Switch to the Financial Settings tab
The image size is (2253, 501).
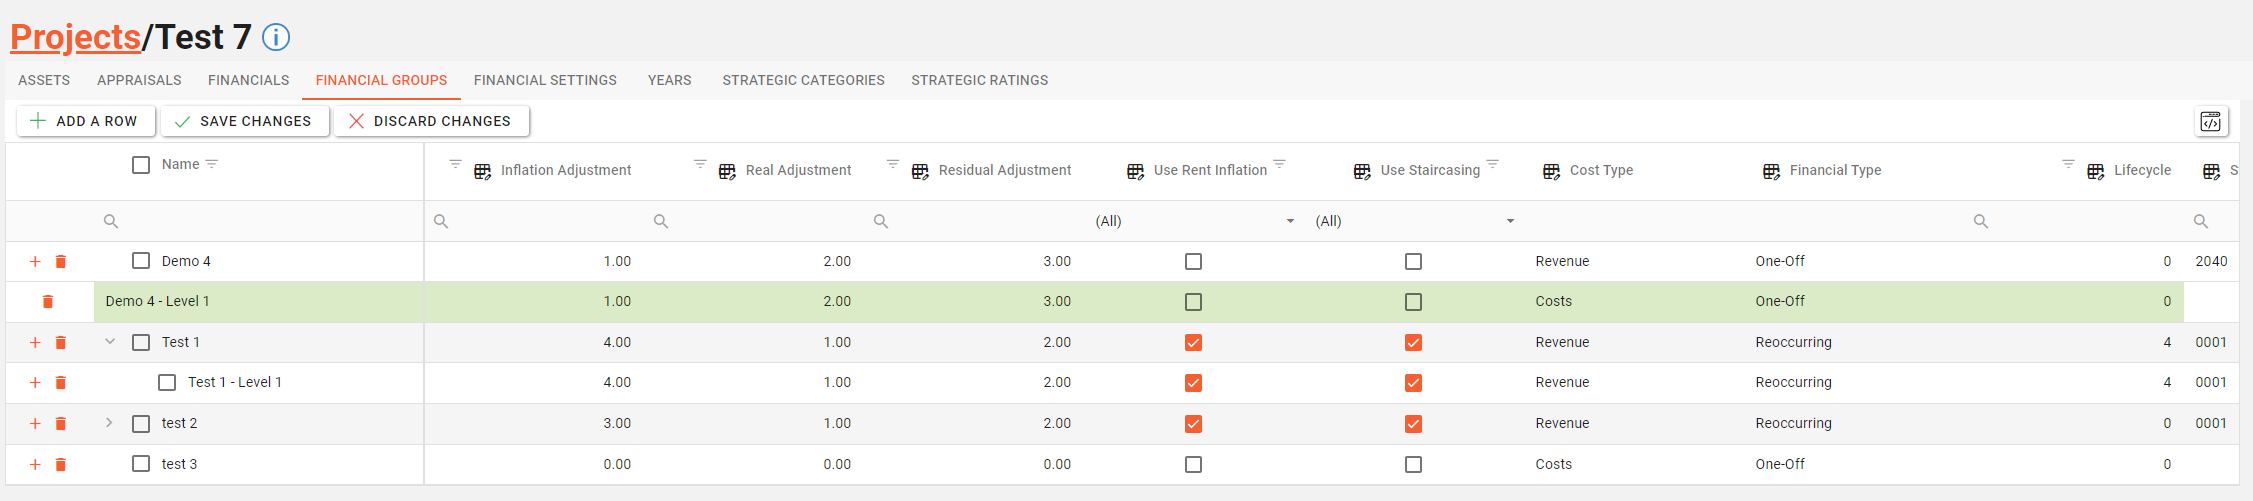(545, 80)
